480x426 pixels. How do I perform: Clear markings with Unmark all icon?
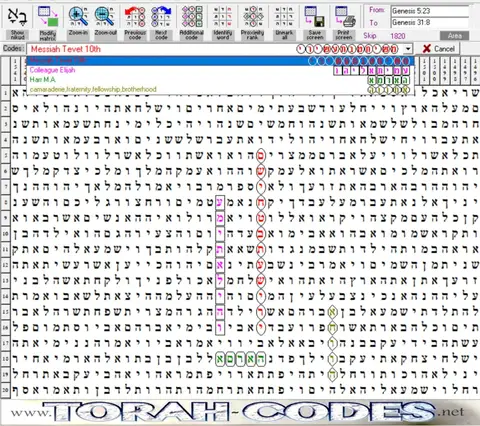[284, 17]
